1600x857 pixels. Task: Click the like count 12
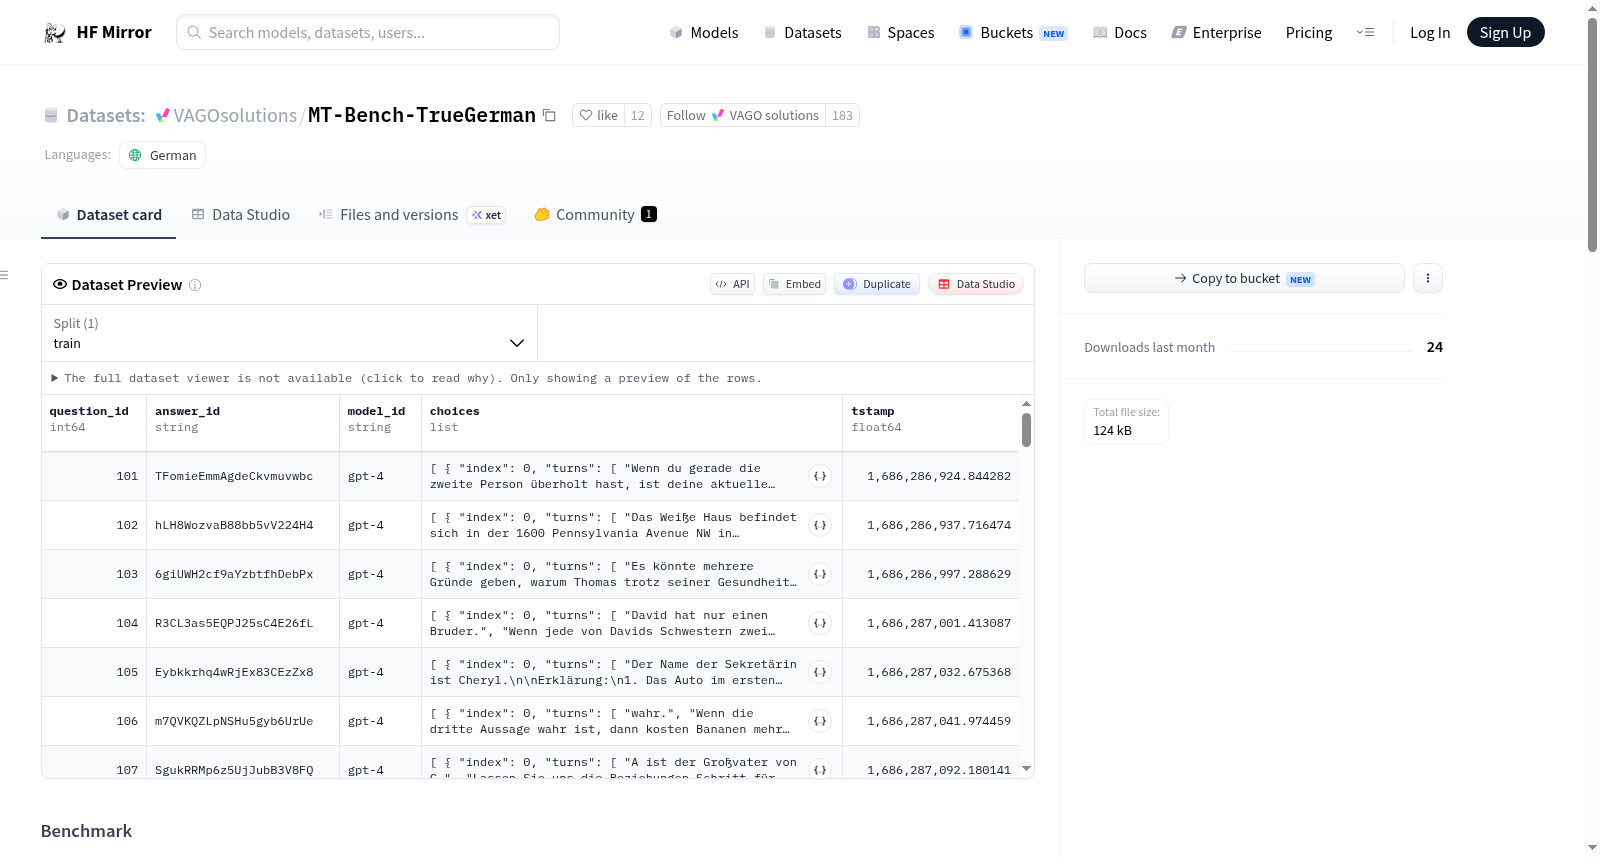[x=638, y=115]
